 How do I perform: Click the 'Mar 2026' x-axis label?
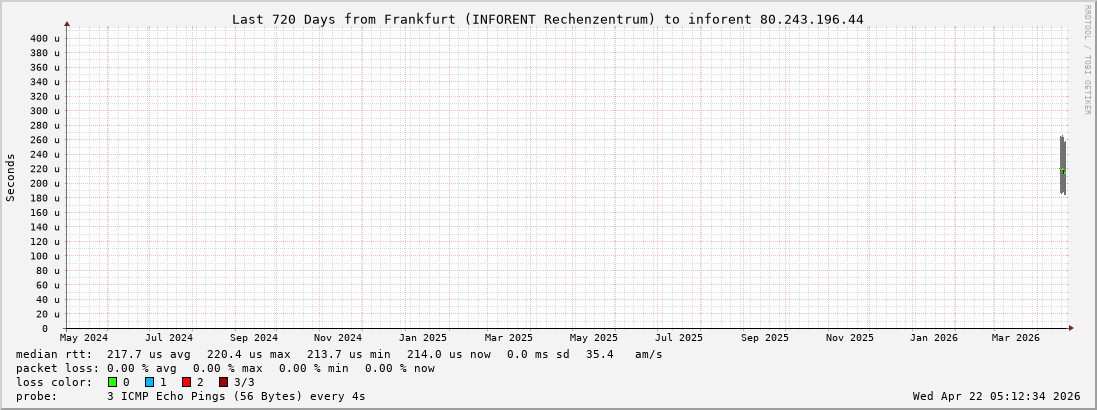(x=1015, y=338)
